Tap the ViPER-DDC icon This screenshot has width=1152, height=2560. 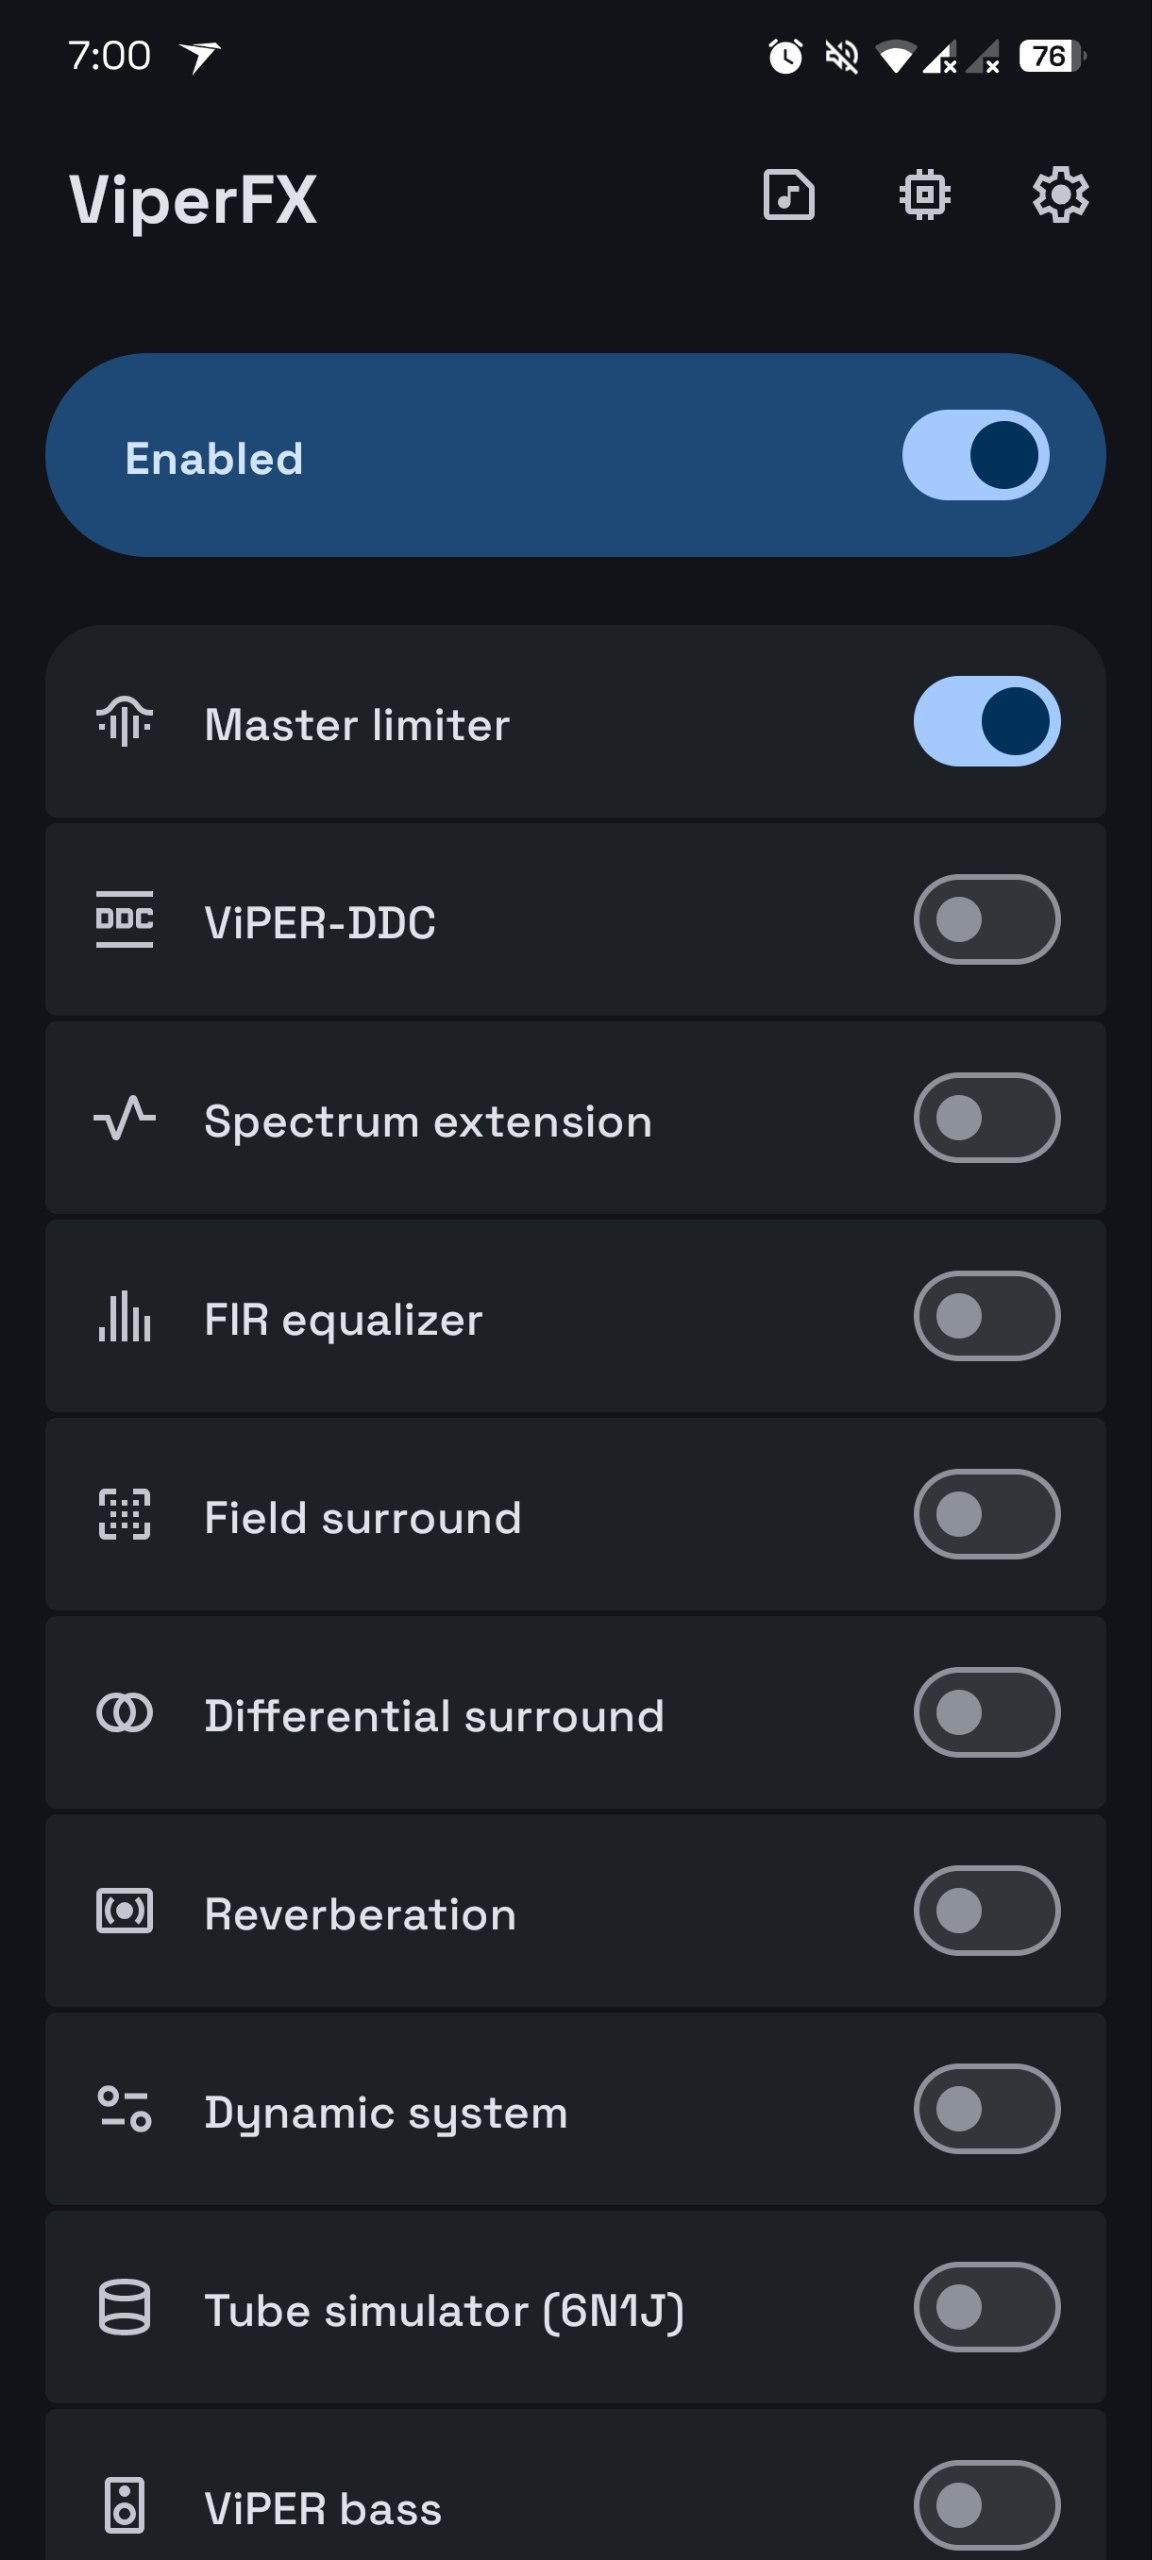pyautogui.click(x=125, y=920)
